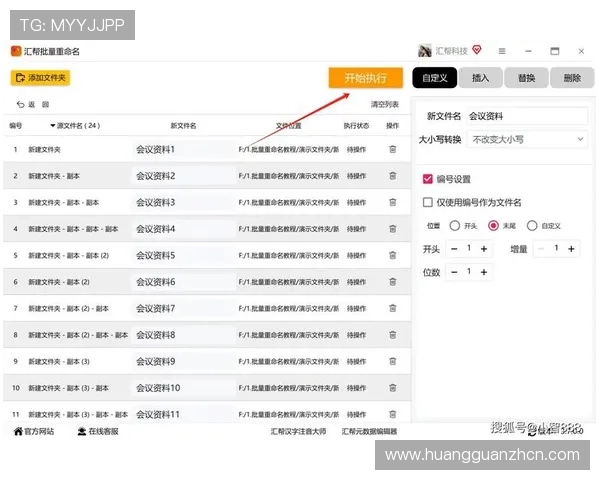Click source name 新建文件夹 - 副本 (3)

(x=59, y=361)
